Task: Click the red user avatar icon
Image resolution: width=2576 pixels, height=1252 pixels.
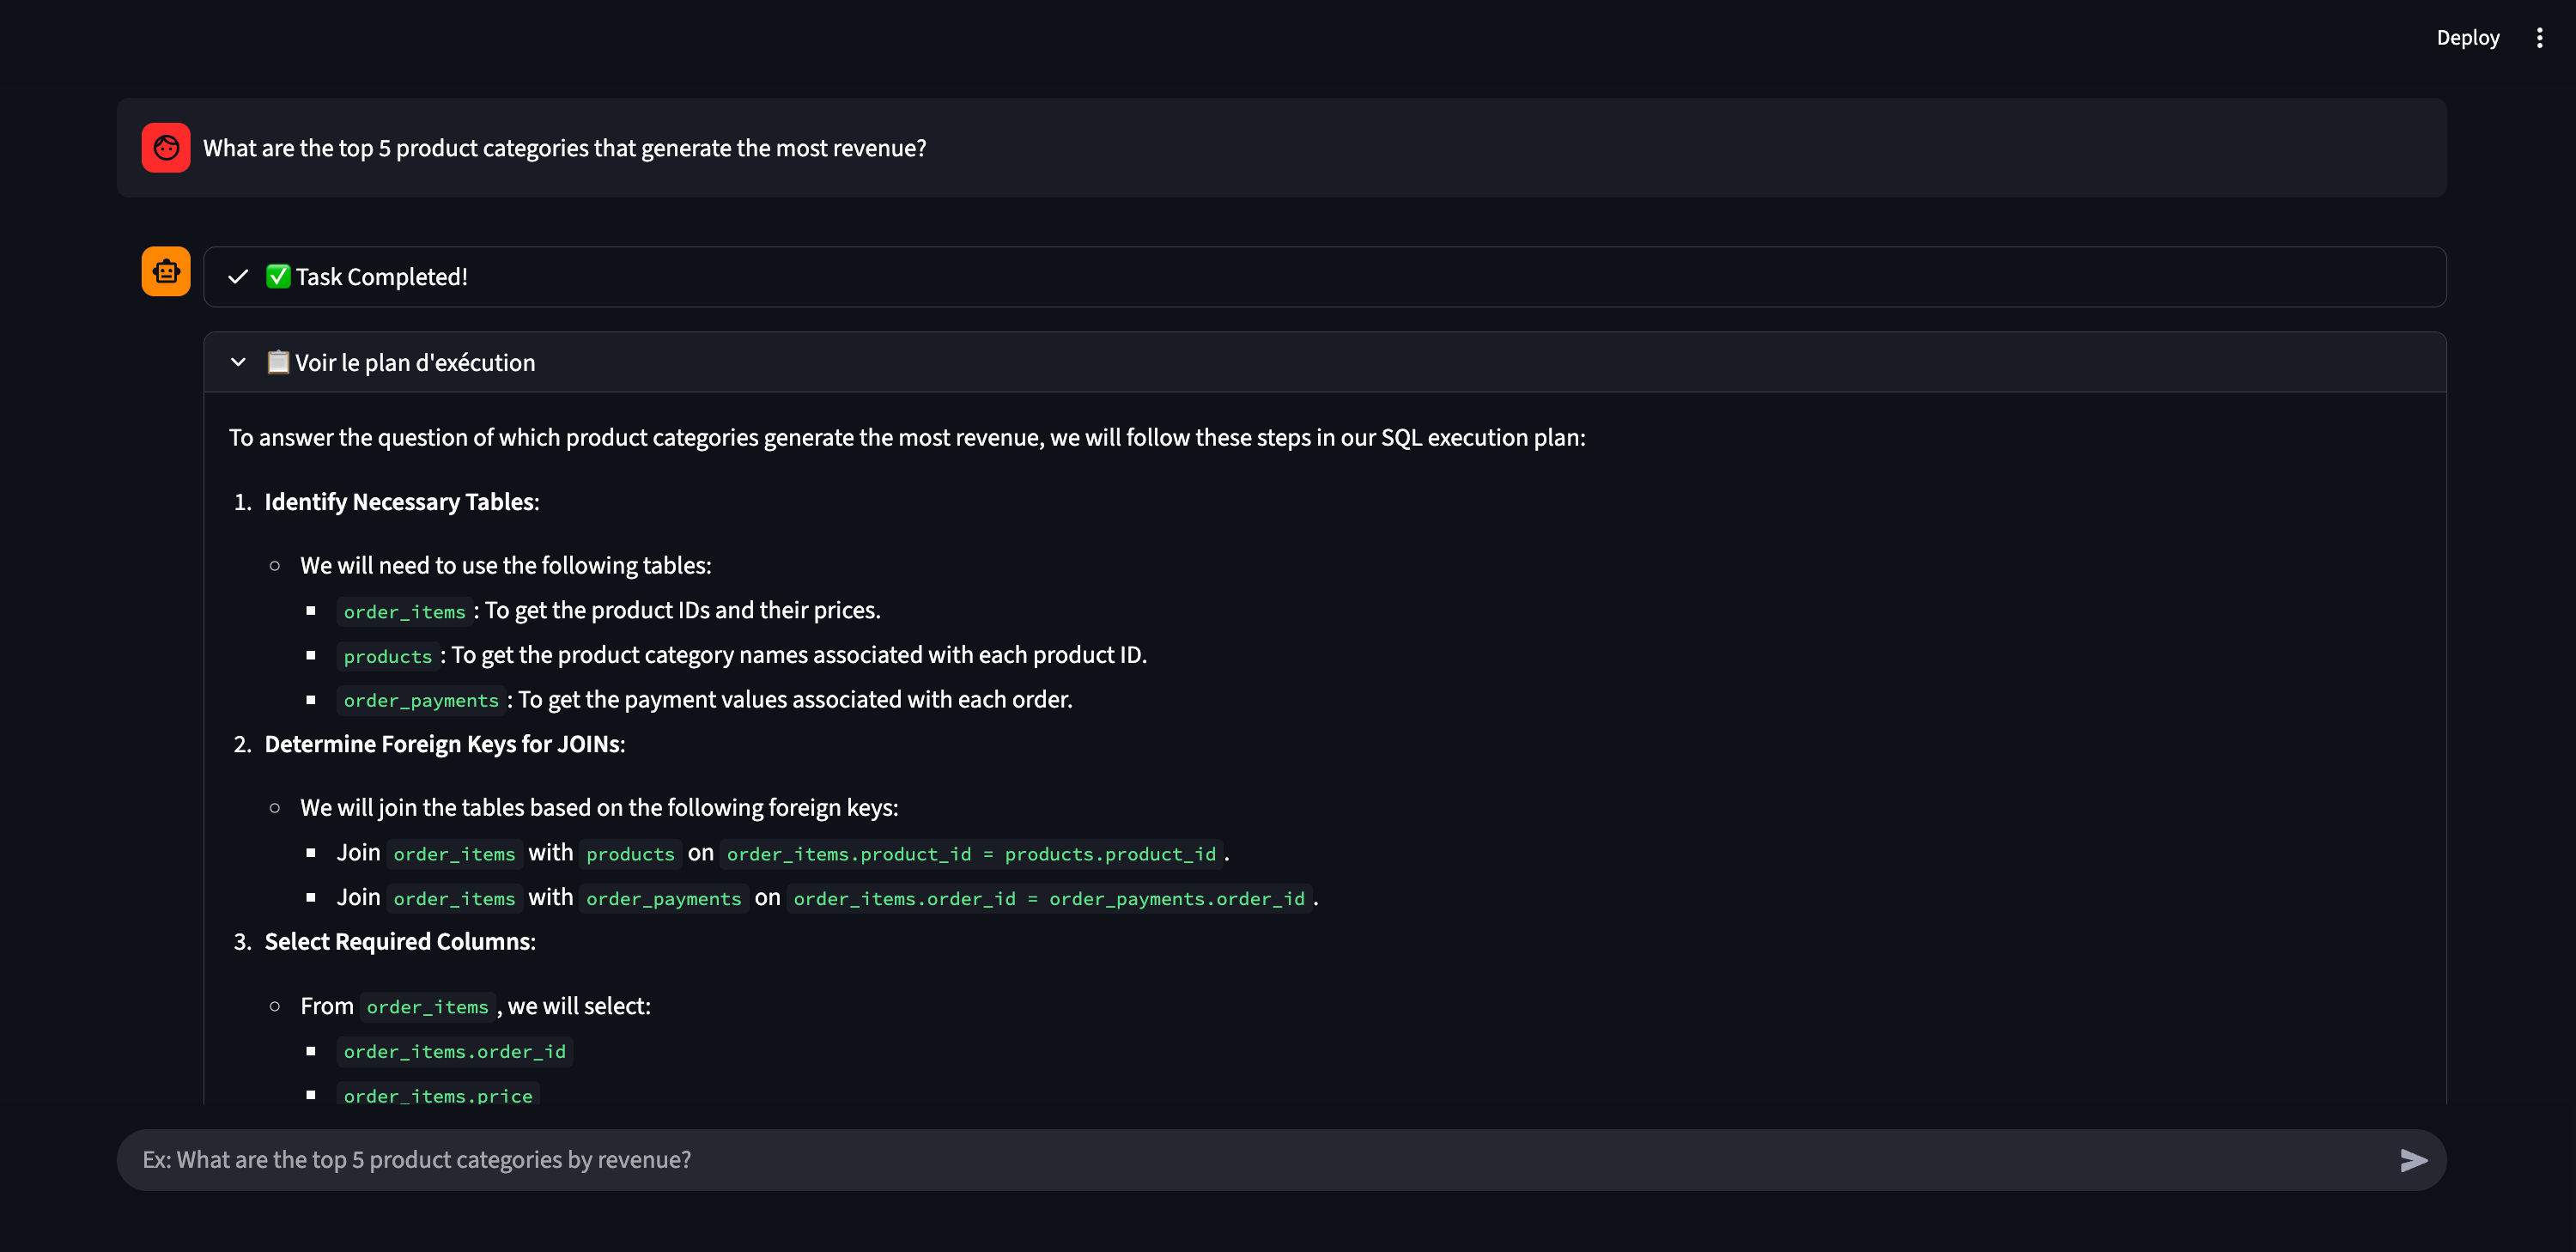Action: tap(166, 148)
